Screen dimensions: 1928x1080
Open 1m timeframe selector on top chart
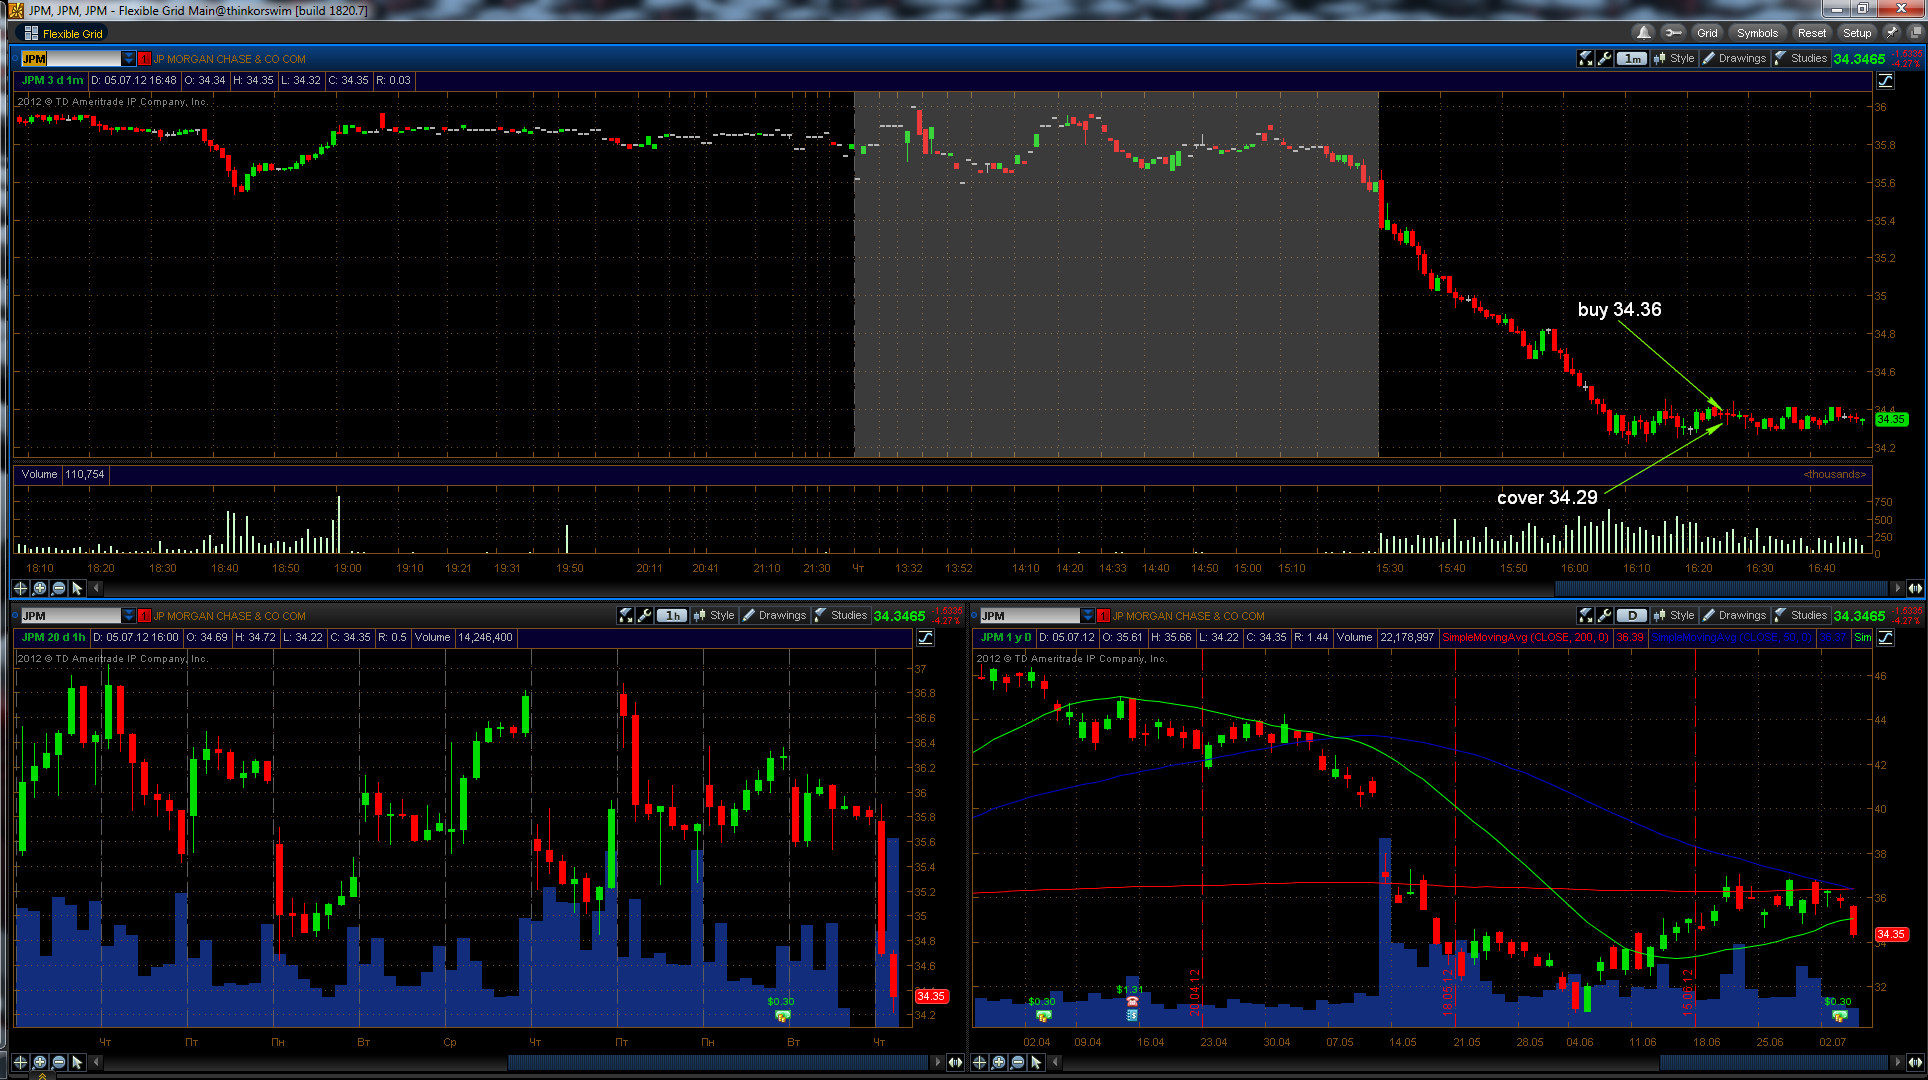[1632, 59]
